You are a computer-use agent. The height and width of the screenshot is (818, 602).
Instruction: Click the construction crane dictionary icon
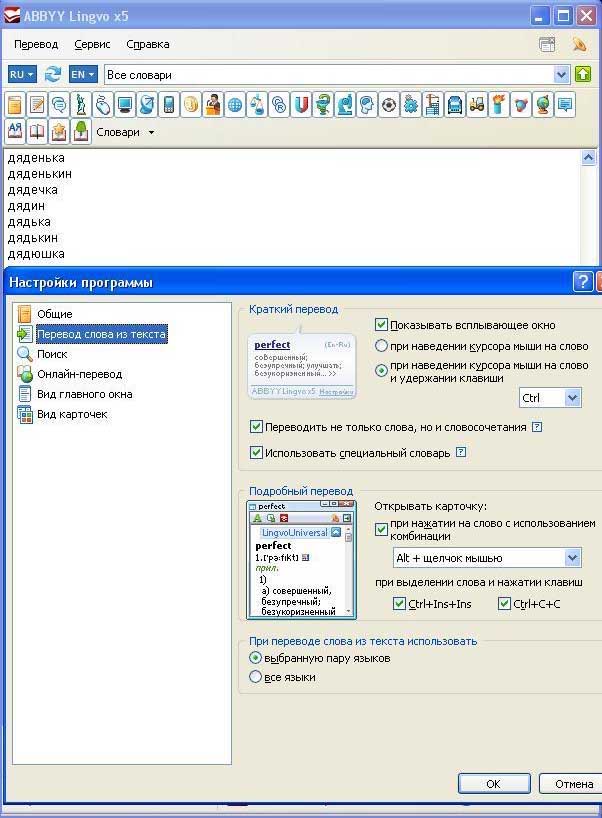click(x=433, y=105)
